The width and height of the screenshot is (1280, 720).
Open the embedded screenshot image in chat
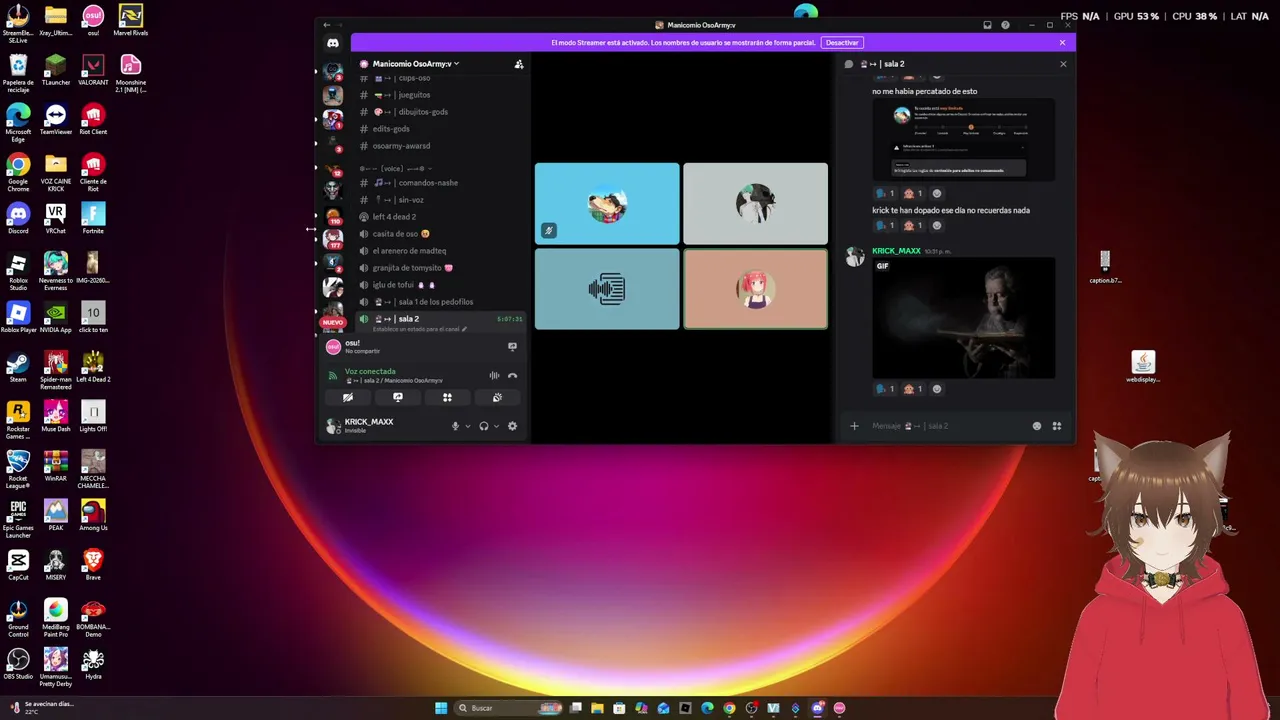(964, 140)
